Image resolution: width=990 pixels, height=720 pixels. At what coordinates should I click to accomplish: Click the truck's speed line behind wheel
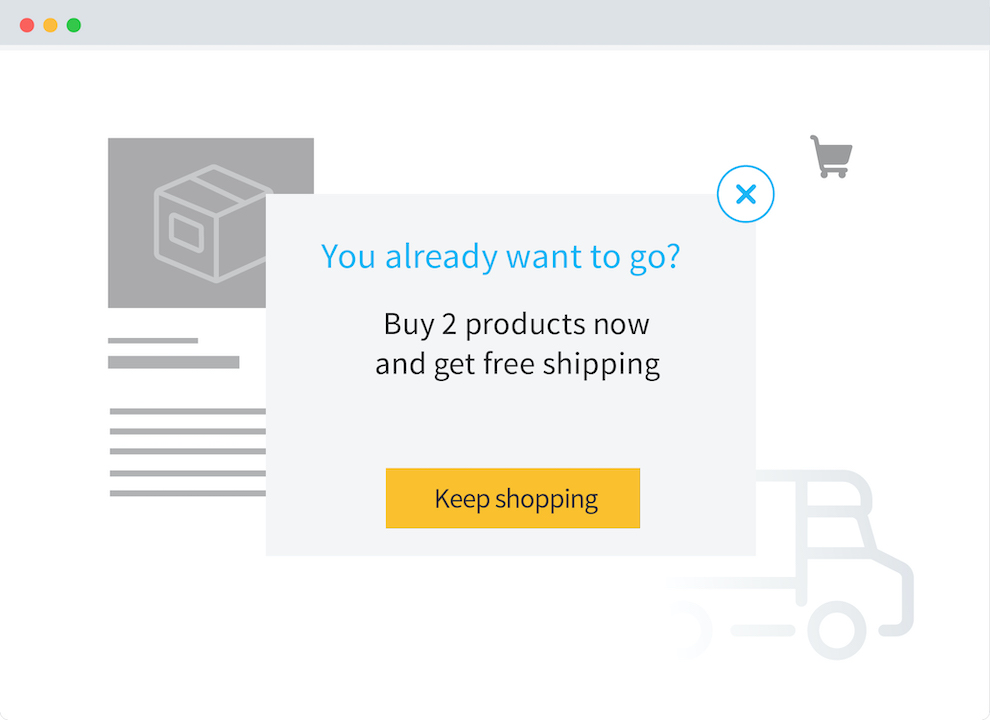click(x=763, y=630)
